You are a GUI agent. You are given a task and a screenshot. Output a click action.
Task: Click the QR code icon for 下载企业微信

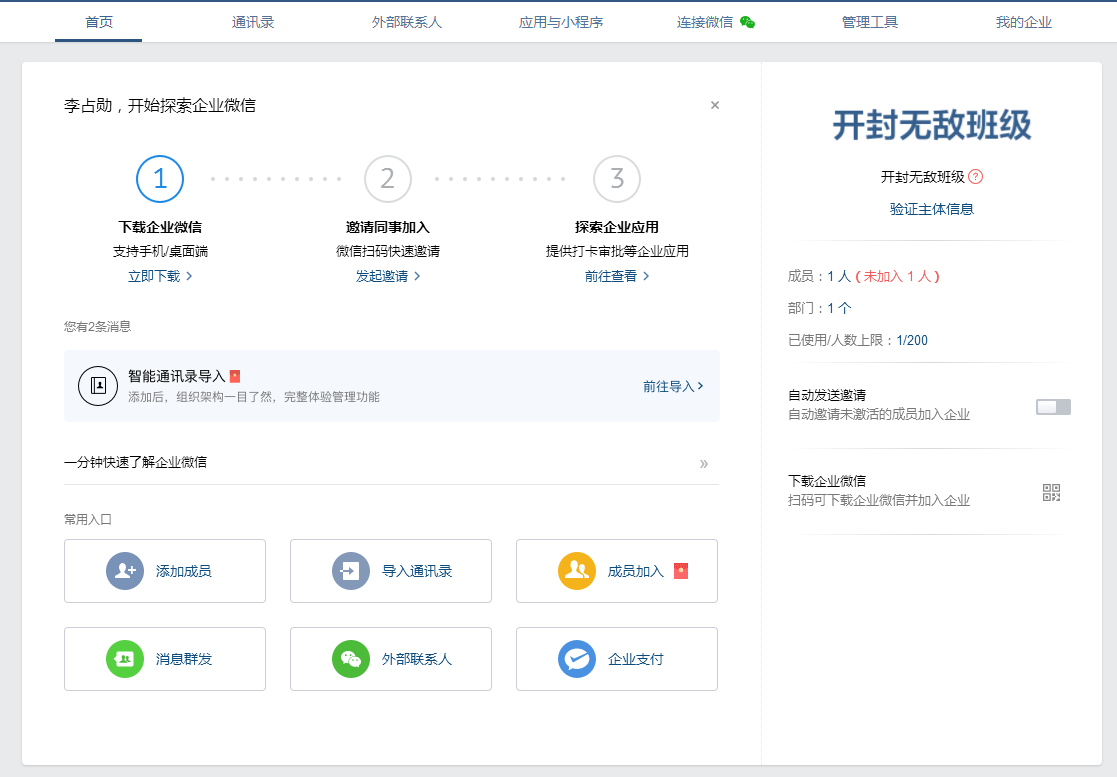point(1051,492)
